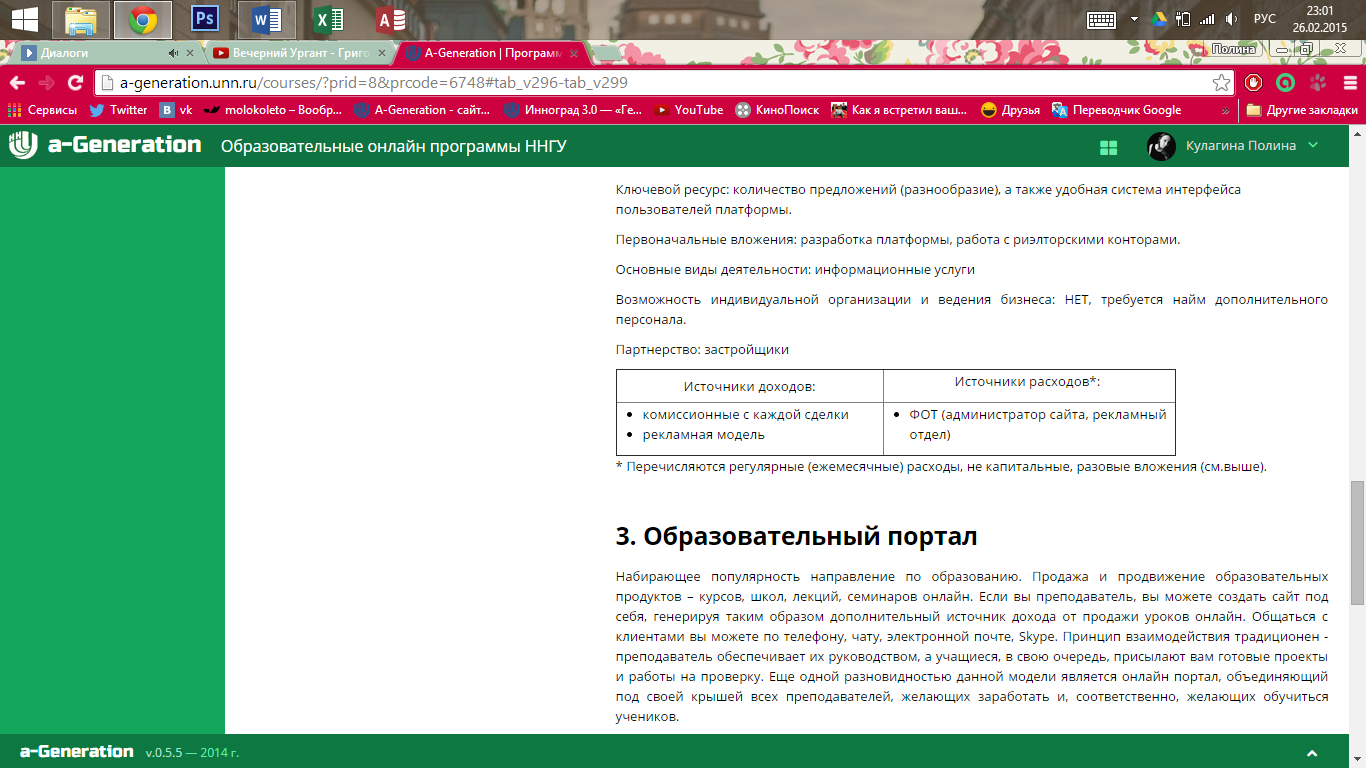
Task: Open the Twitter bookmark
Action: point(118,110)
